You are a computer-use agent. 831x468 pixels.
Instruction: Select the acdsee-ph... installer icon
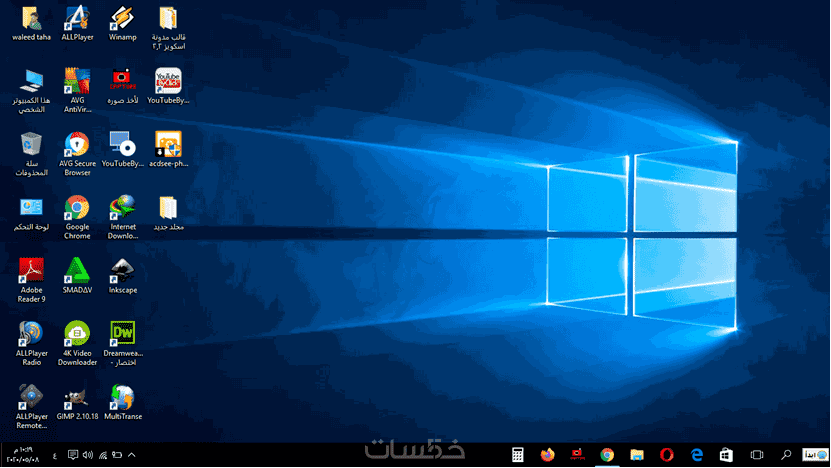(x=169, y=149)
